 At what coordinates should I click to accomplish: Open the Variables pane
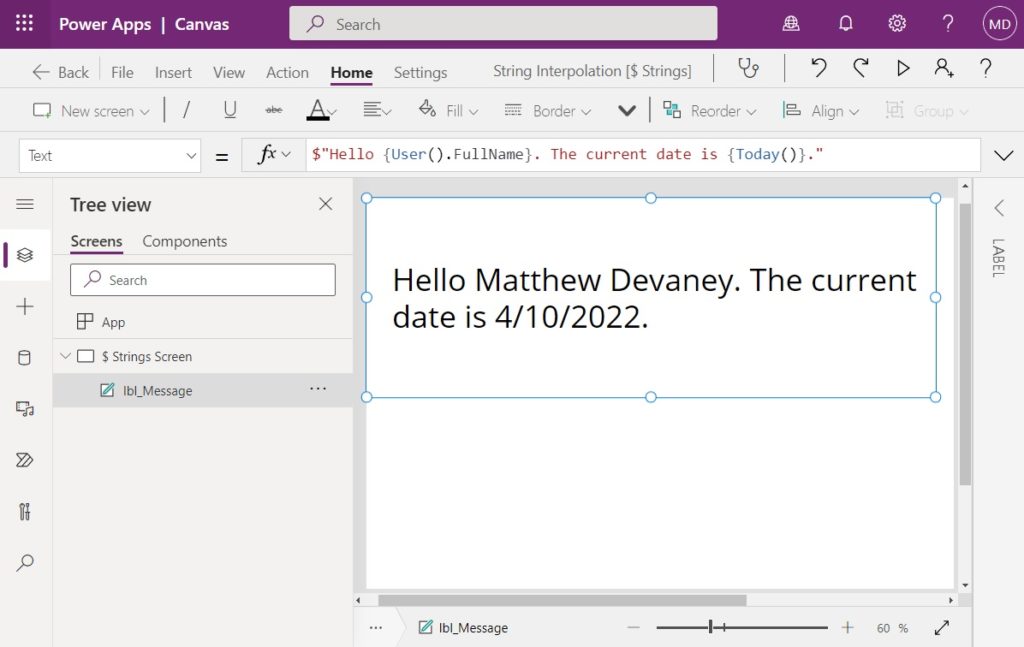(25, 511)
